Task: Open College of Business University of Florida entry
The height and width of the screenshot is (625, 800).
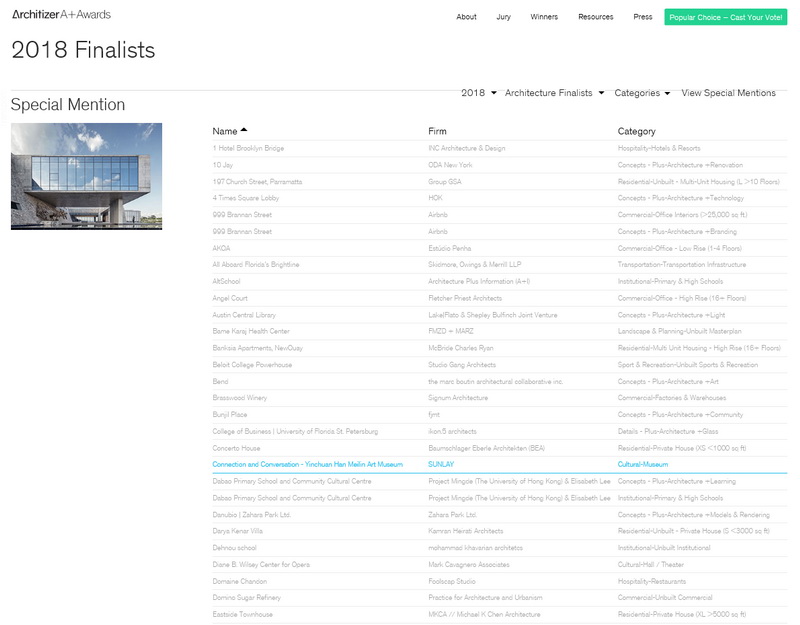Action: point(295,431)
